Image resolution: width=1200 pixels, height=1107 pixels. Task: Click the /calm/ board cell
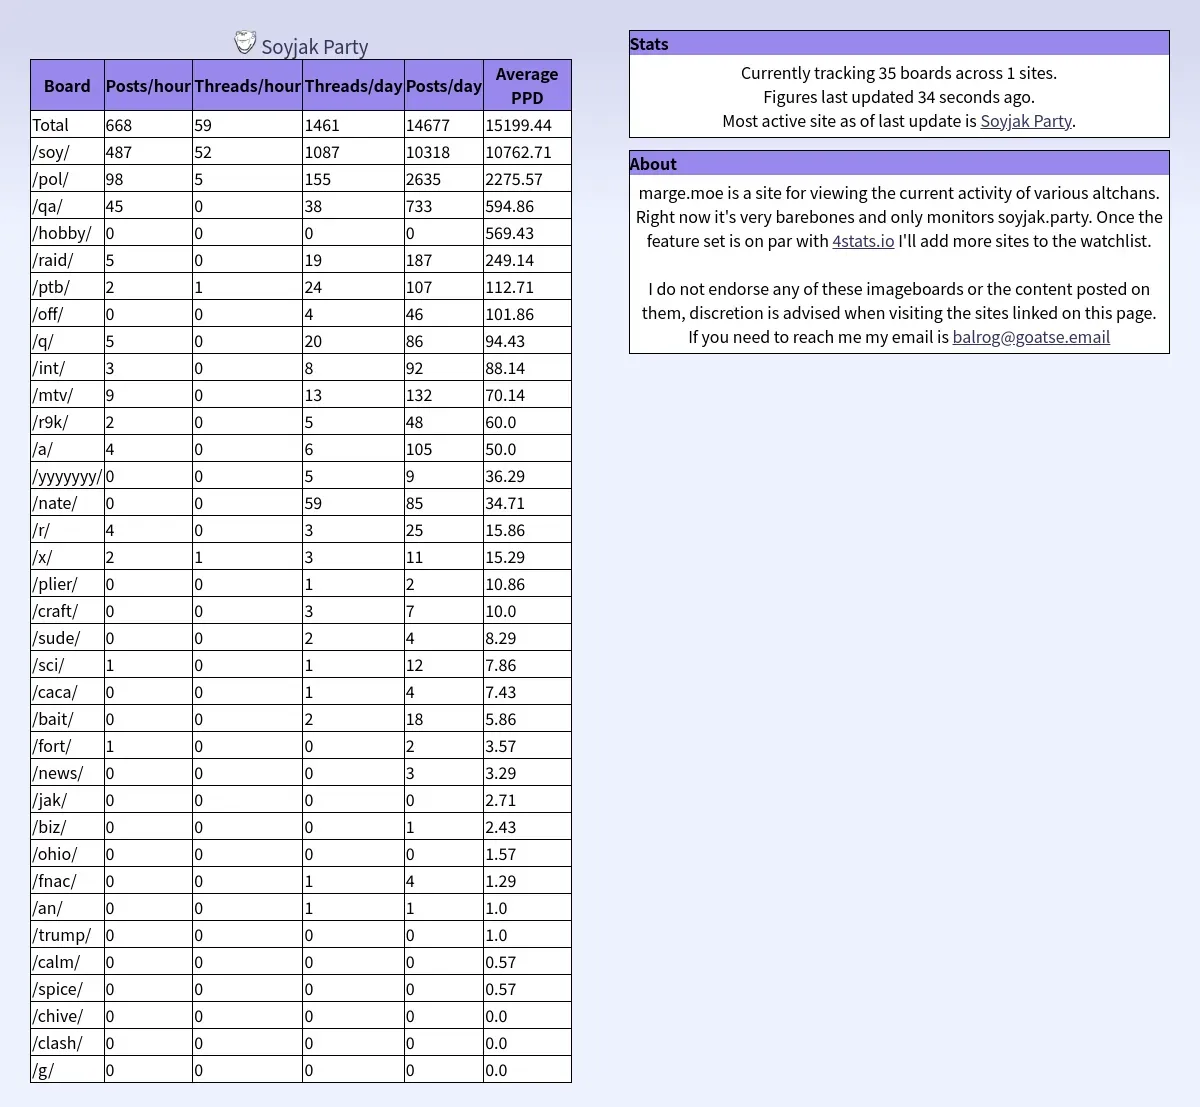click(67, 962)
